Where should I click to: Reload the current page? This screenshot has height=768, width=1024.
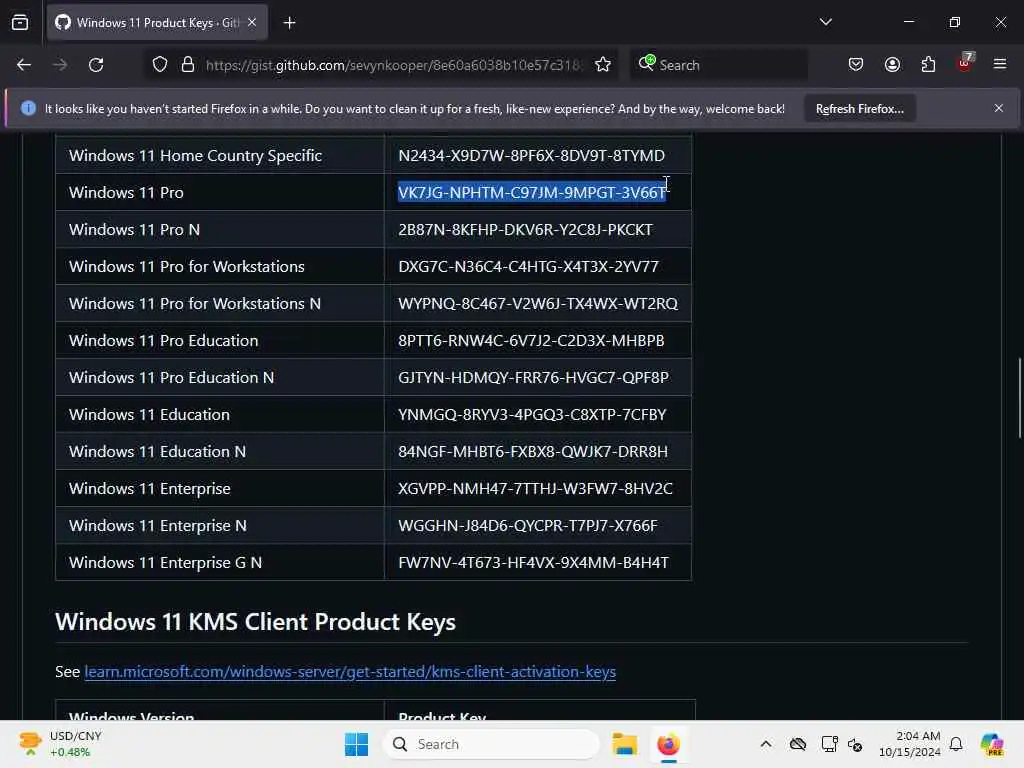pyautogui.click(x=96, y=65)
